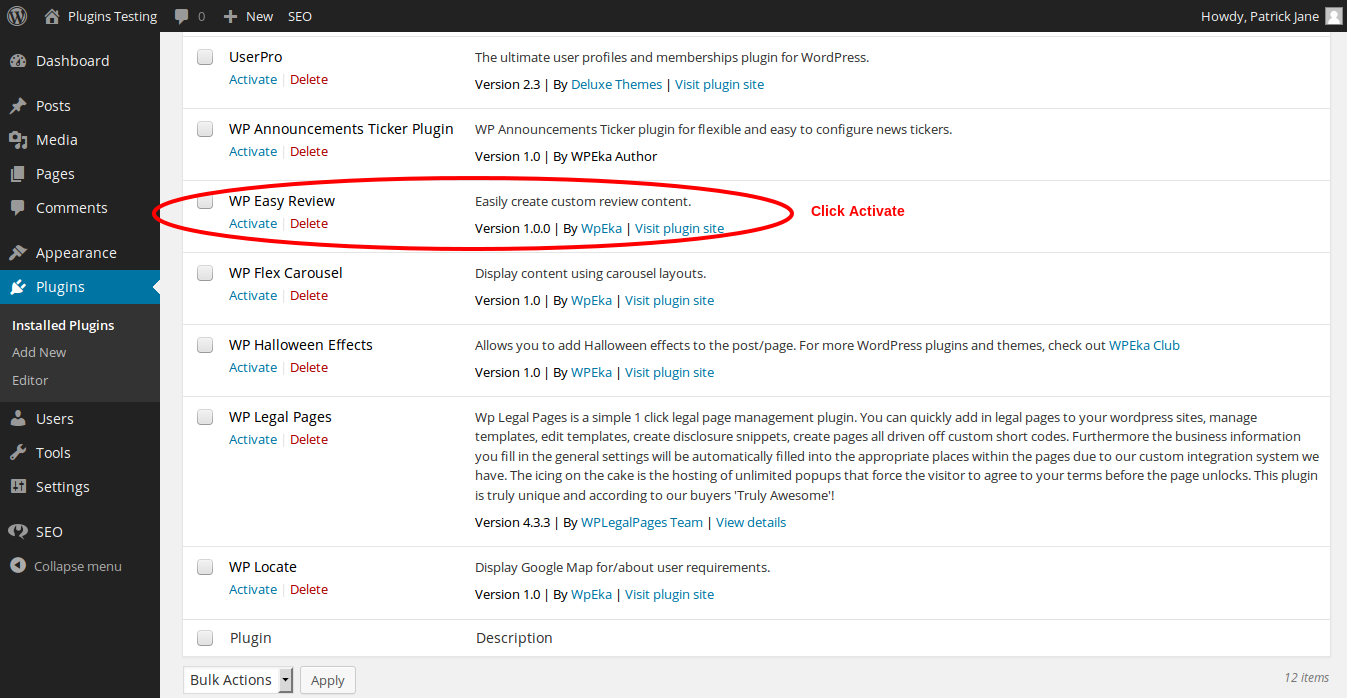
Task: Click the plus New icon in admin bar
Action: 230,16
